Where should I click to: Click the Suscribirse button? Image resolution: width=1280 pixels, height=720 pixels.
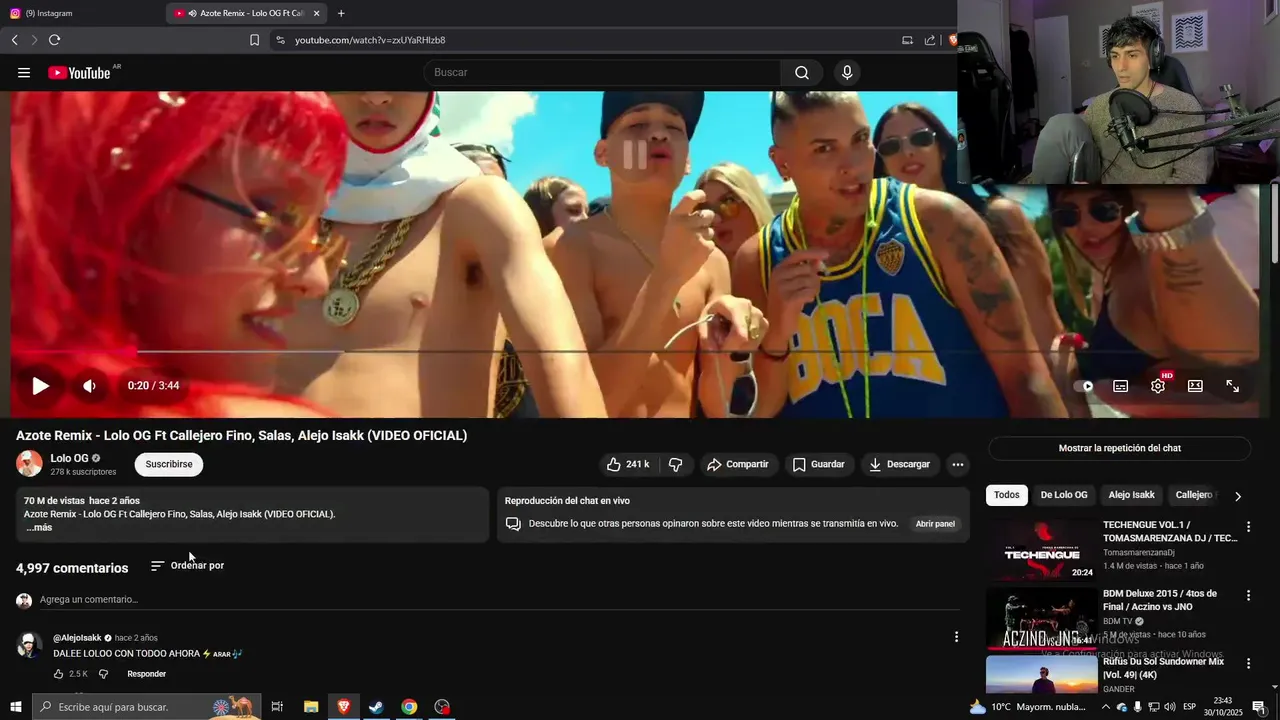pos(169,464)
